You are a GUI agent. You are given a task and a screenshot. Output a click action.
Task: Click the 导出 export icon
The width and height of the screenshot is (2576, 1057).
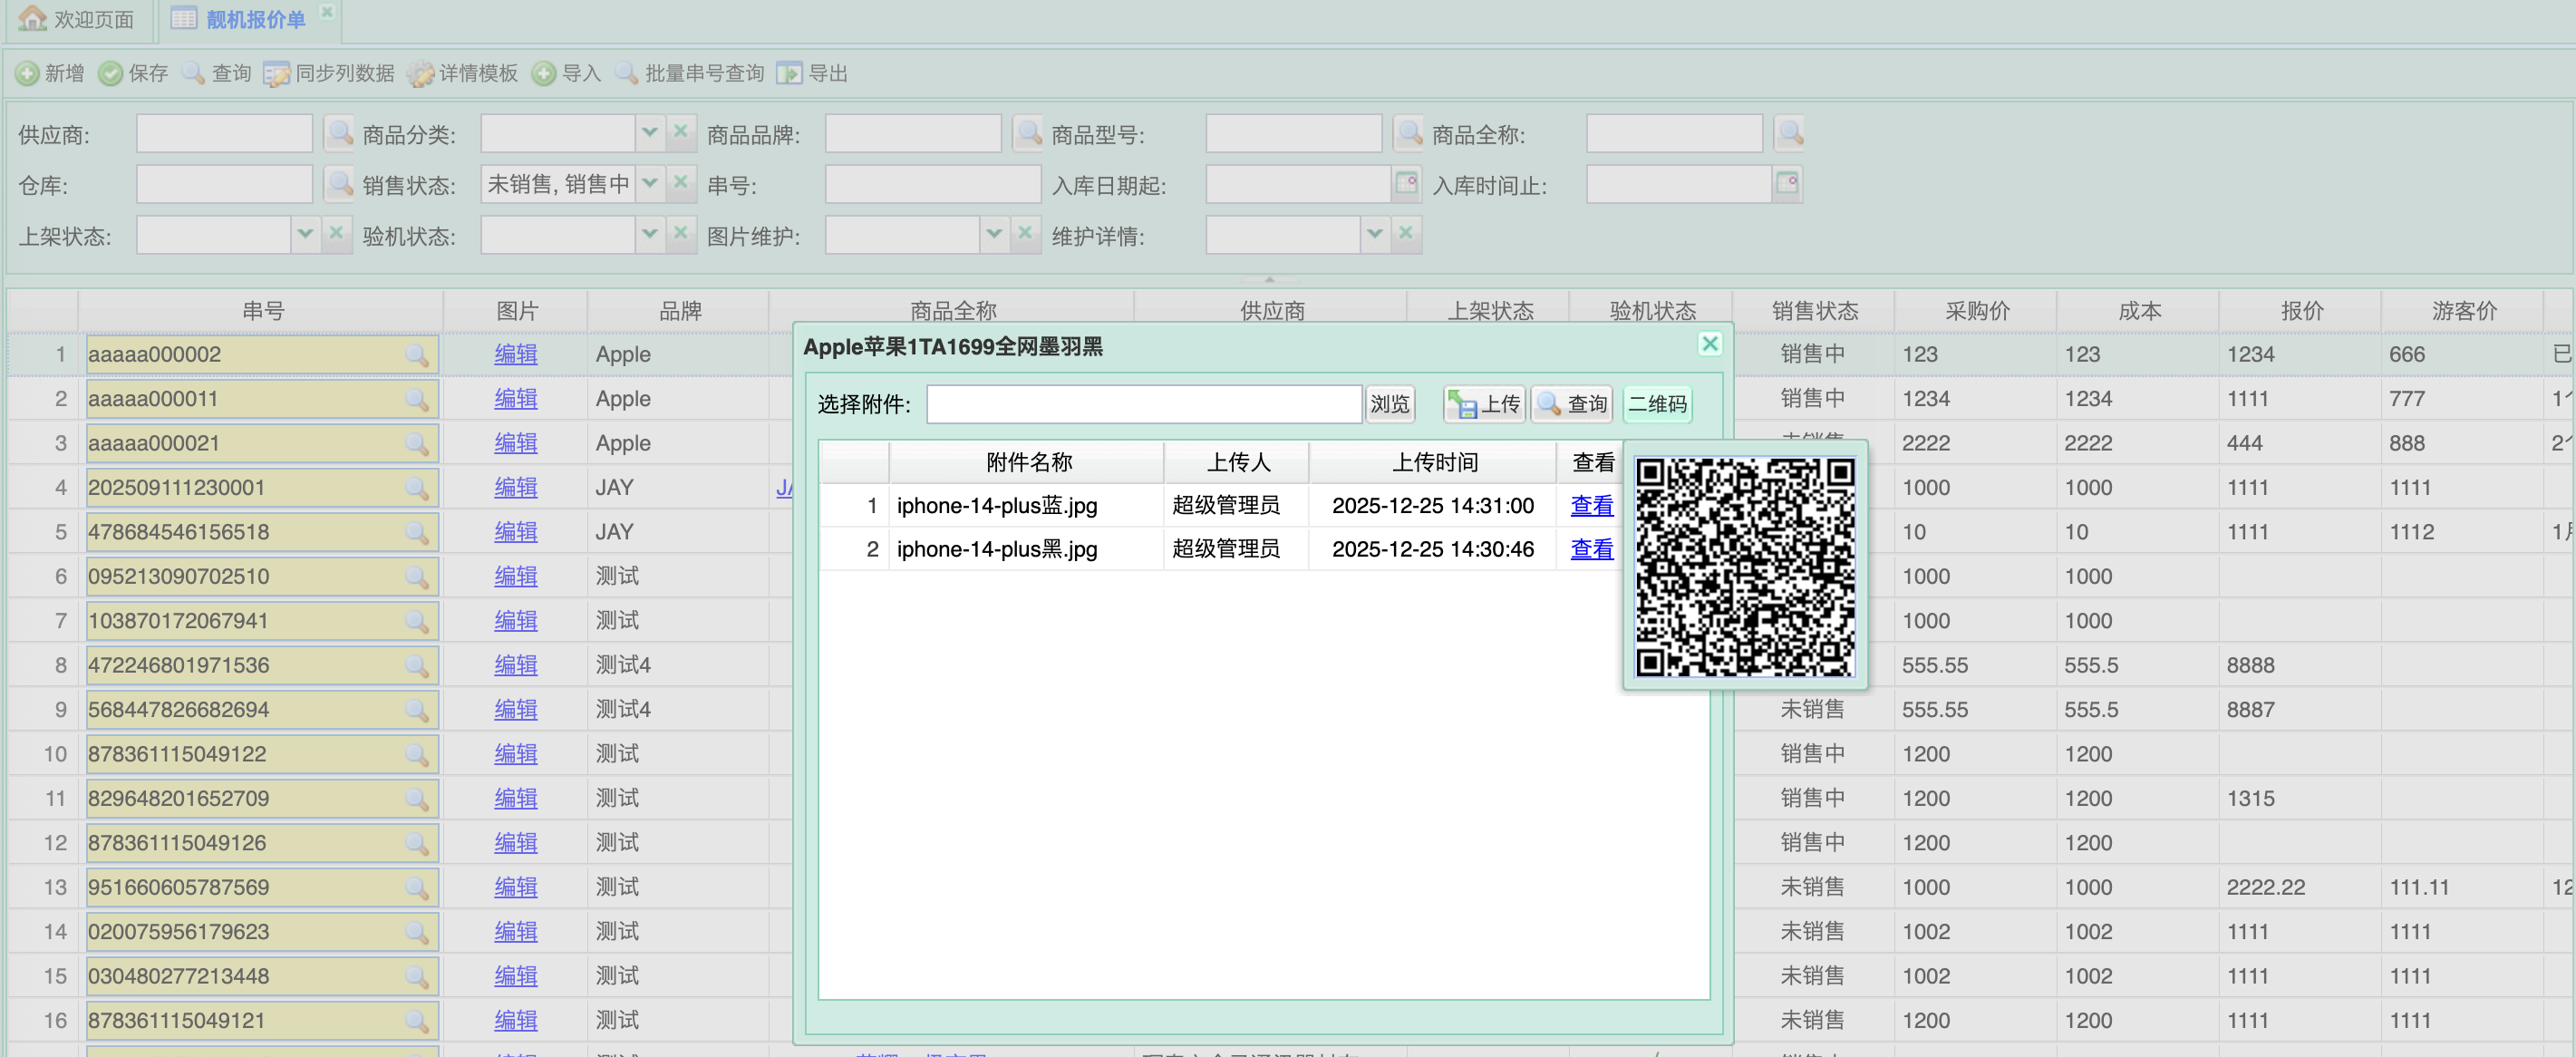coord(790,74)
